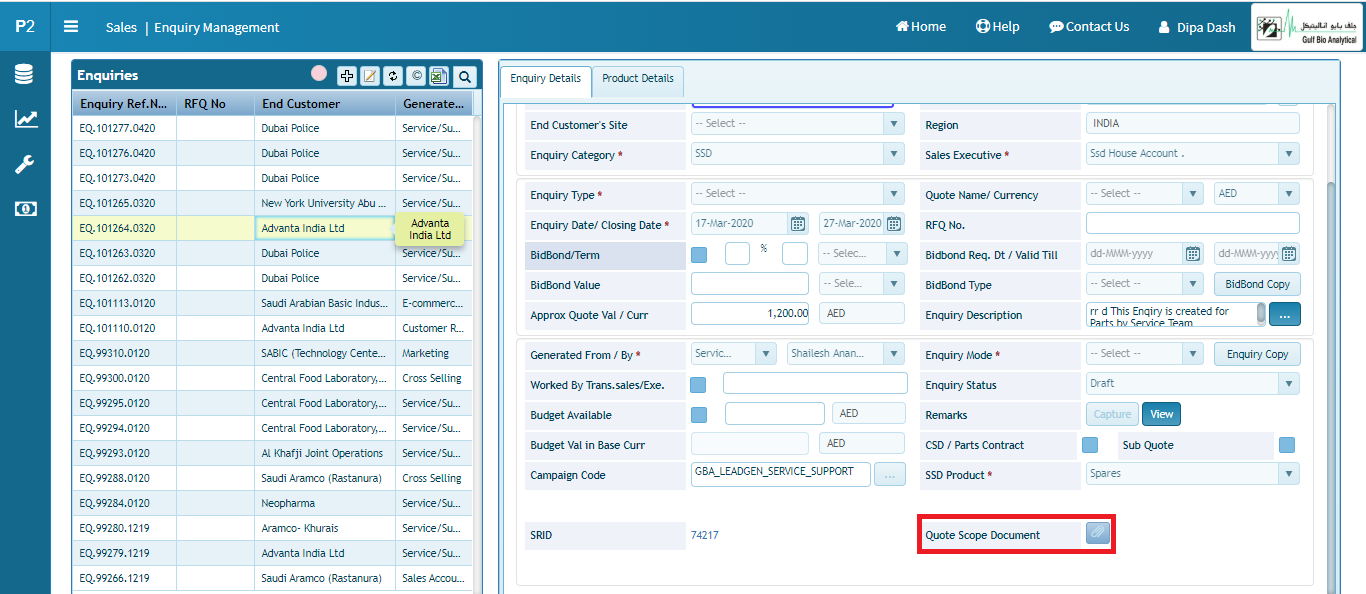1366x594 pixels.
Task: Open the database stack sidebar icon
Action: pos(25,75)
